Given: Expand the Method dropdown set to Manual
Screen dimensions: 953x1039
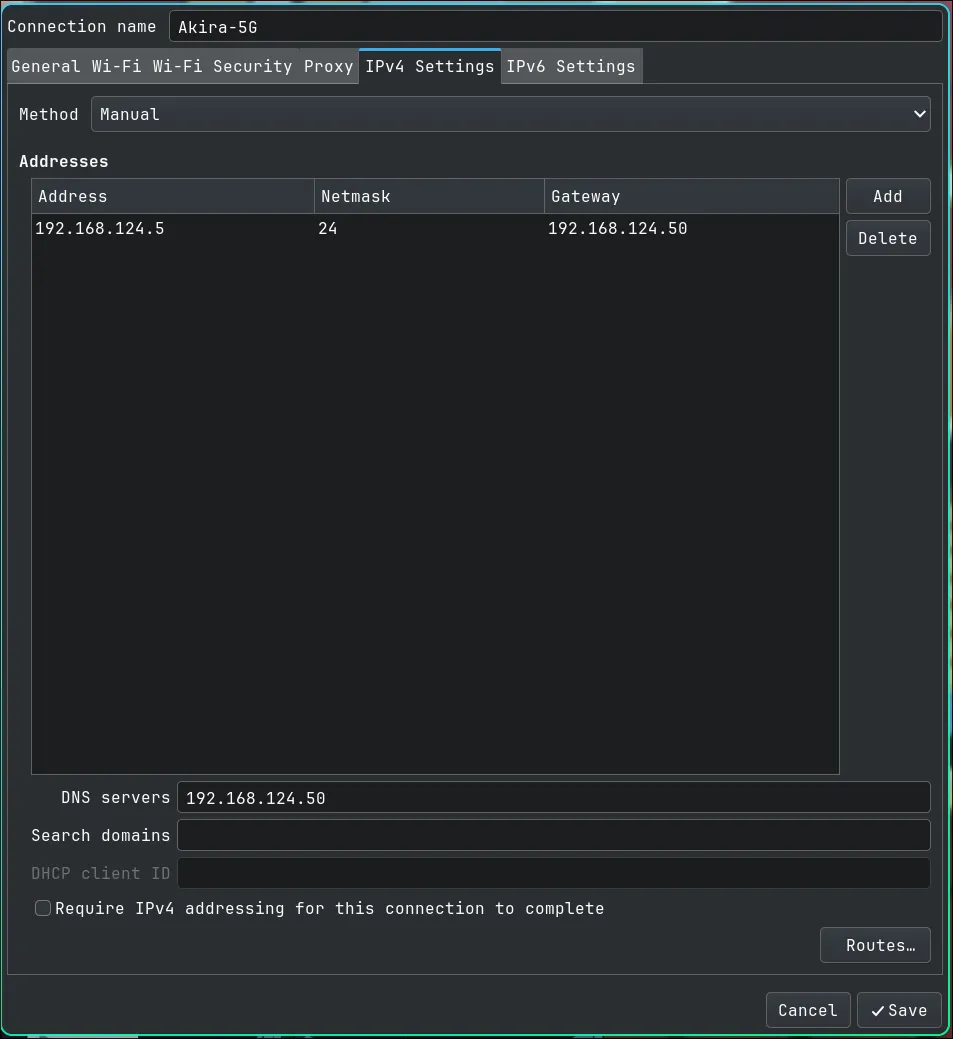Looking at the screenshot, I should tap(510, 114).
